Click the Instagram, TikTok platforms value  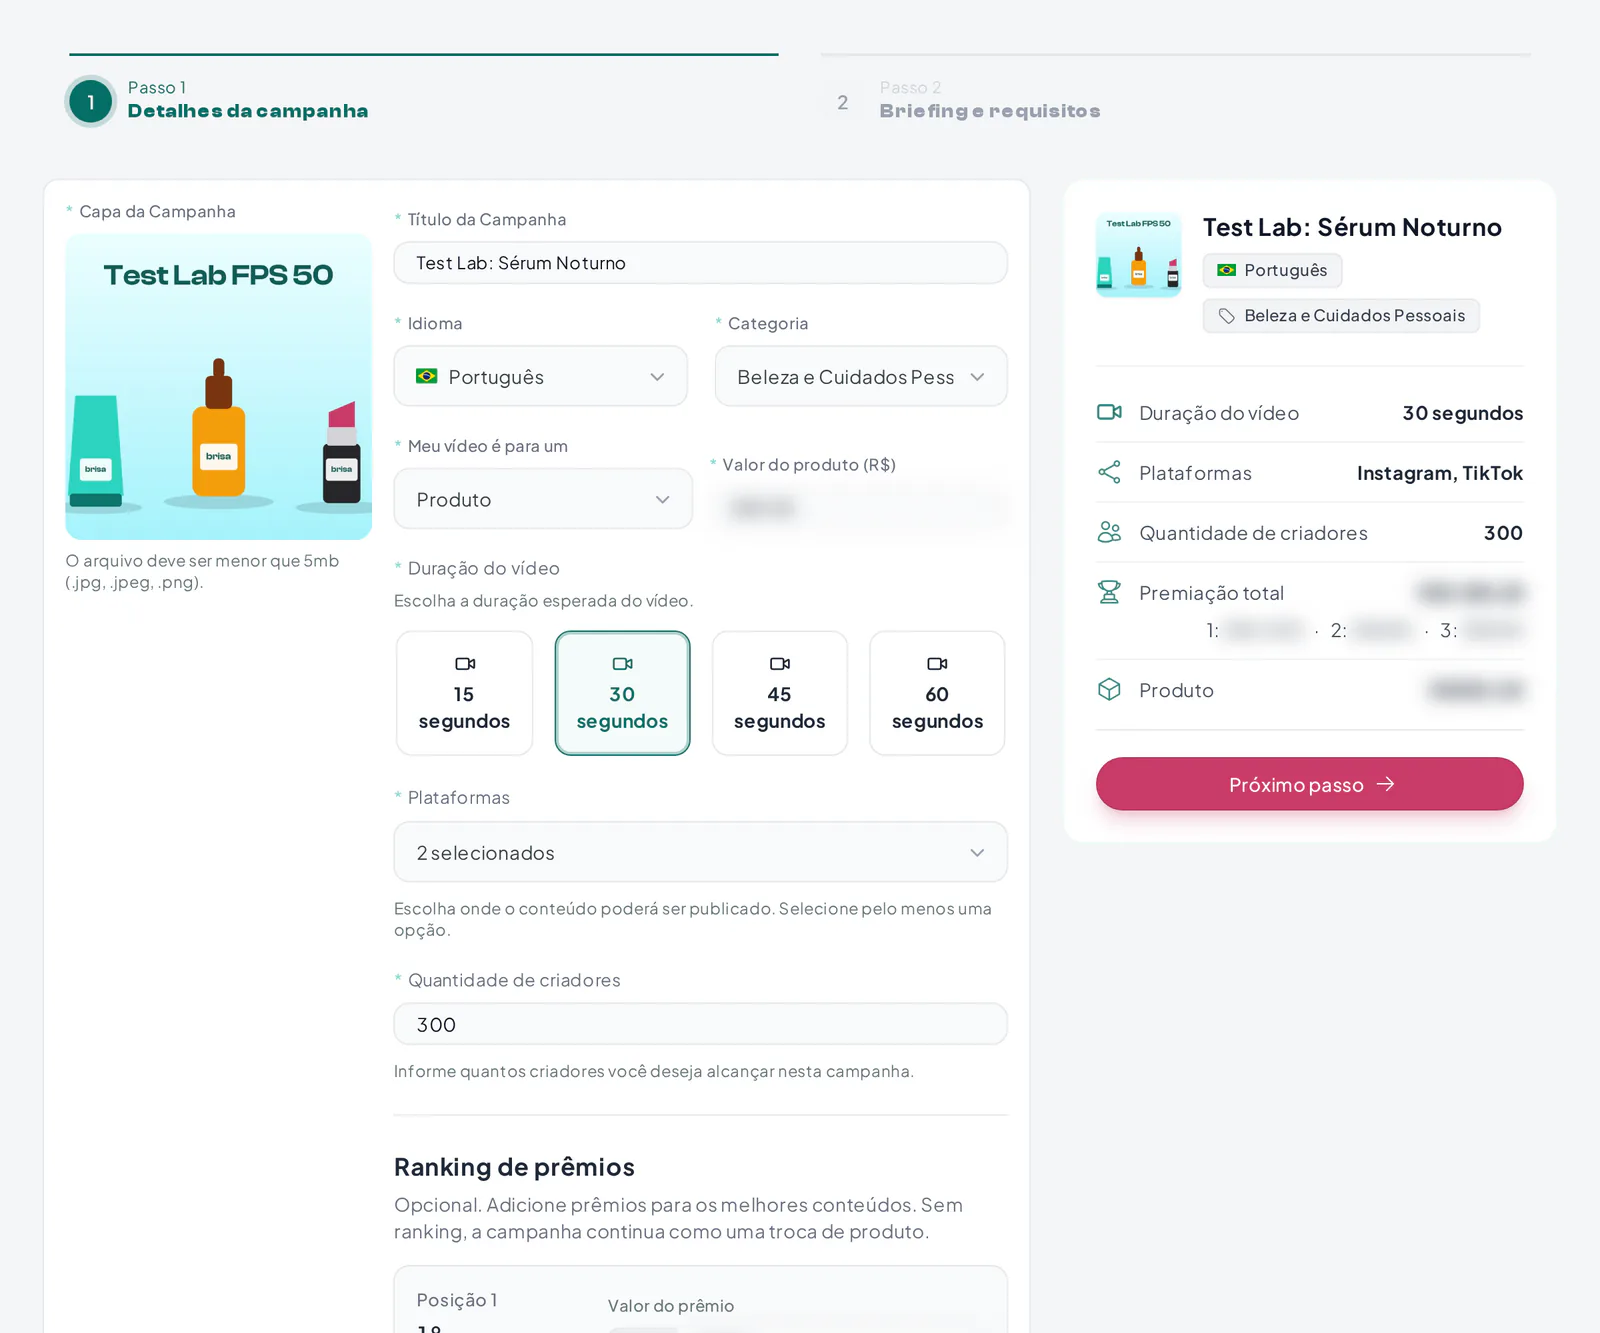coord(1440,473)
